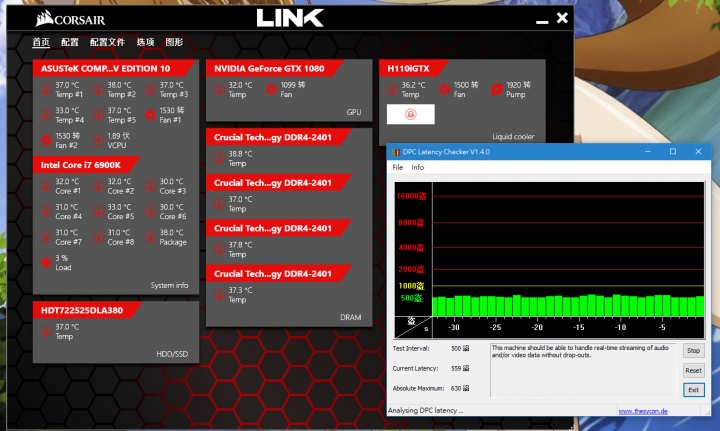
Task: Click the Liquid cooler label
Action: point(513,137)
